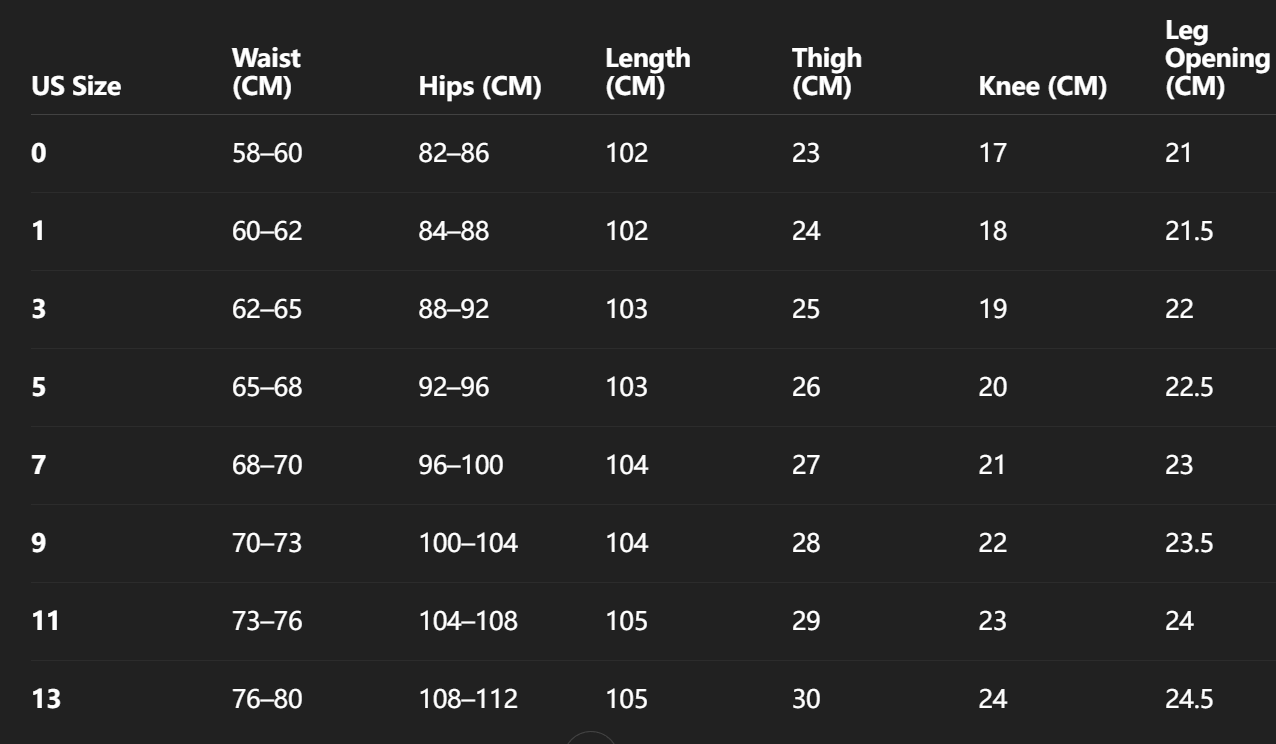This screenshot has height=744, width=1276.
Task: Click the partially visible circular button below the table
Action: [x=592, y=738]
